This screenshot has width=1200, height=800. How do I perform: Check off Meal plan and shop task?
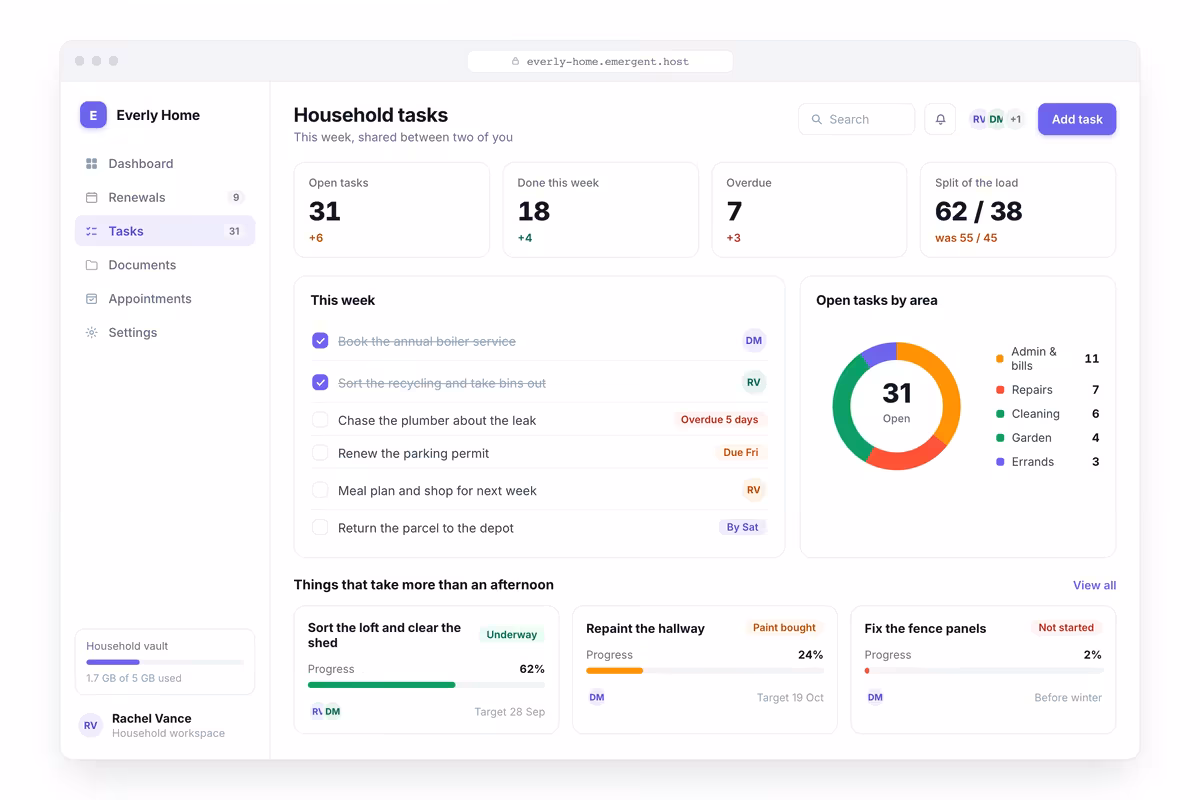(320, 490)
